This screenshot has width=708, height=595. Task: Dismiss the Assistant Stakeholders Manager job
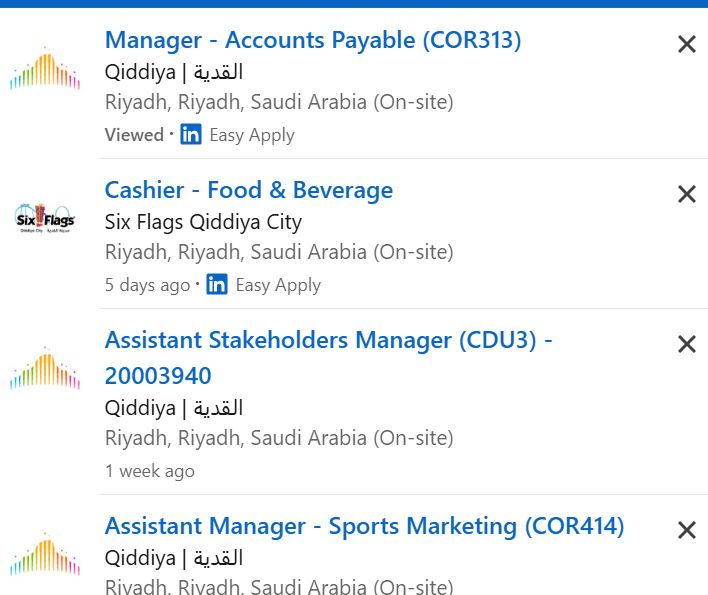coord(686,344)
